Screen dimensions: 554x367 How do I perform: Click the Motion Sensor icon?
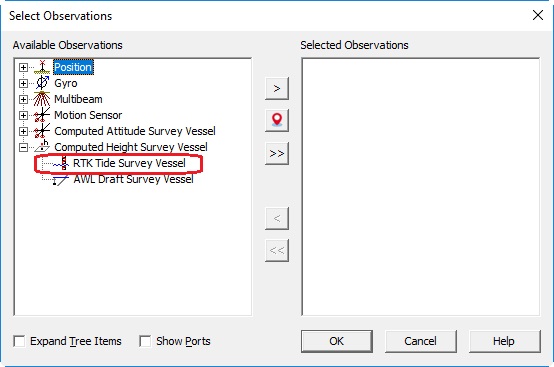click(42, 115)
